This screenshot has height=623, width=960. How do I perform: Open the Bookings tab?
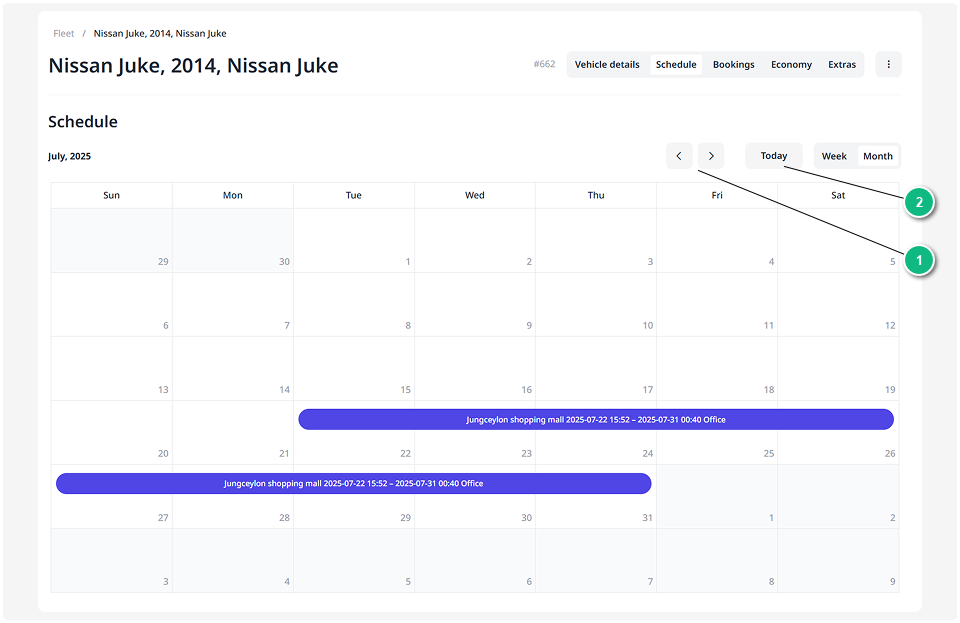pyautogui.click(x=733, y=65)
